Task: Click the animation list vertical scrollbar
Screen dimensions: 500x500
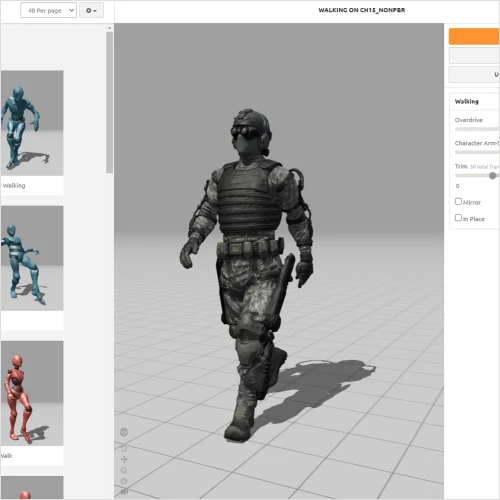Action: tap(109, 102)
